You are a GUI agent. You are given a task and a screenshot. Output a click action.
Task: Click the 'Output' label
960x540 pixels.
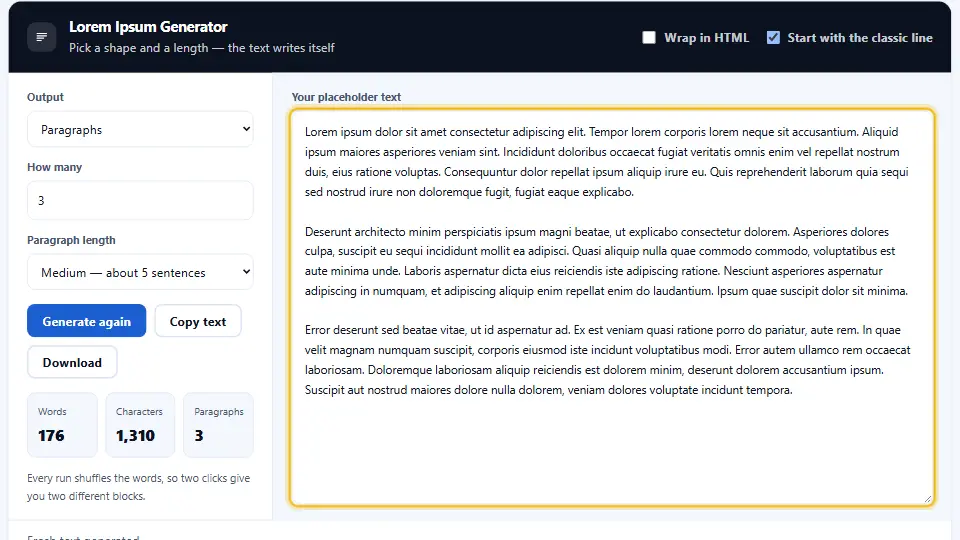[45, 97]
